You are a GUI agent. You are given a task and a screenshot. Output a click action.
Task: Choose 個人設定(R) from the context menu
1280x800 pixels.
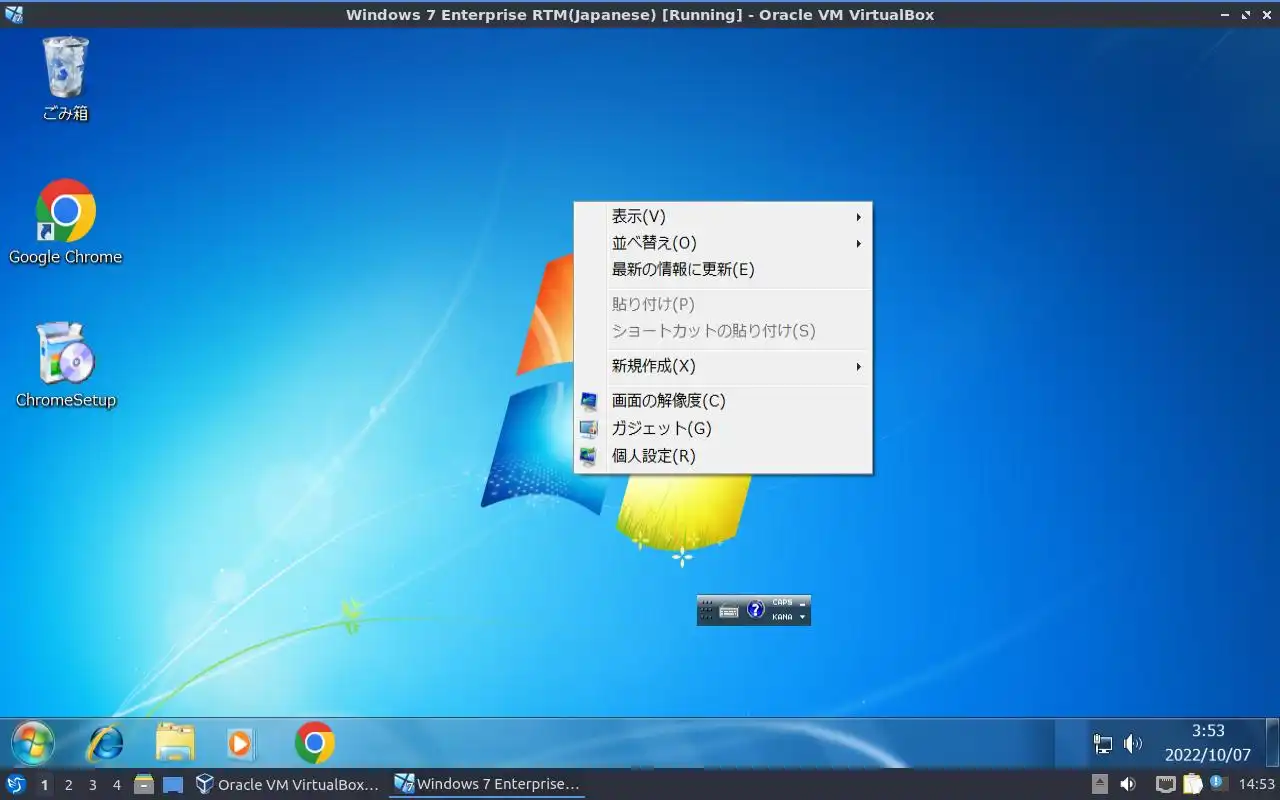pyautogui.click(x=723, y=456)
